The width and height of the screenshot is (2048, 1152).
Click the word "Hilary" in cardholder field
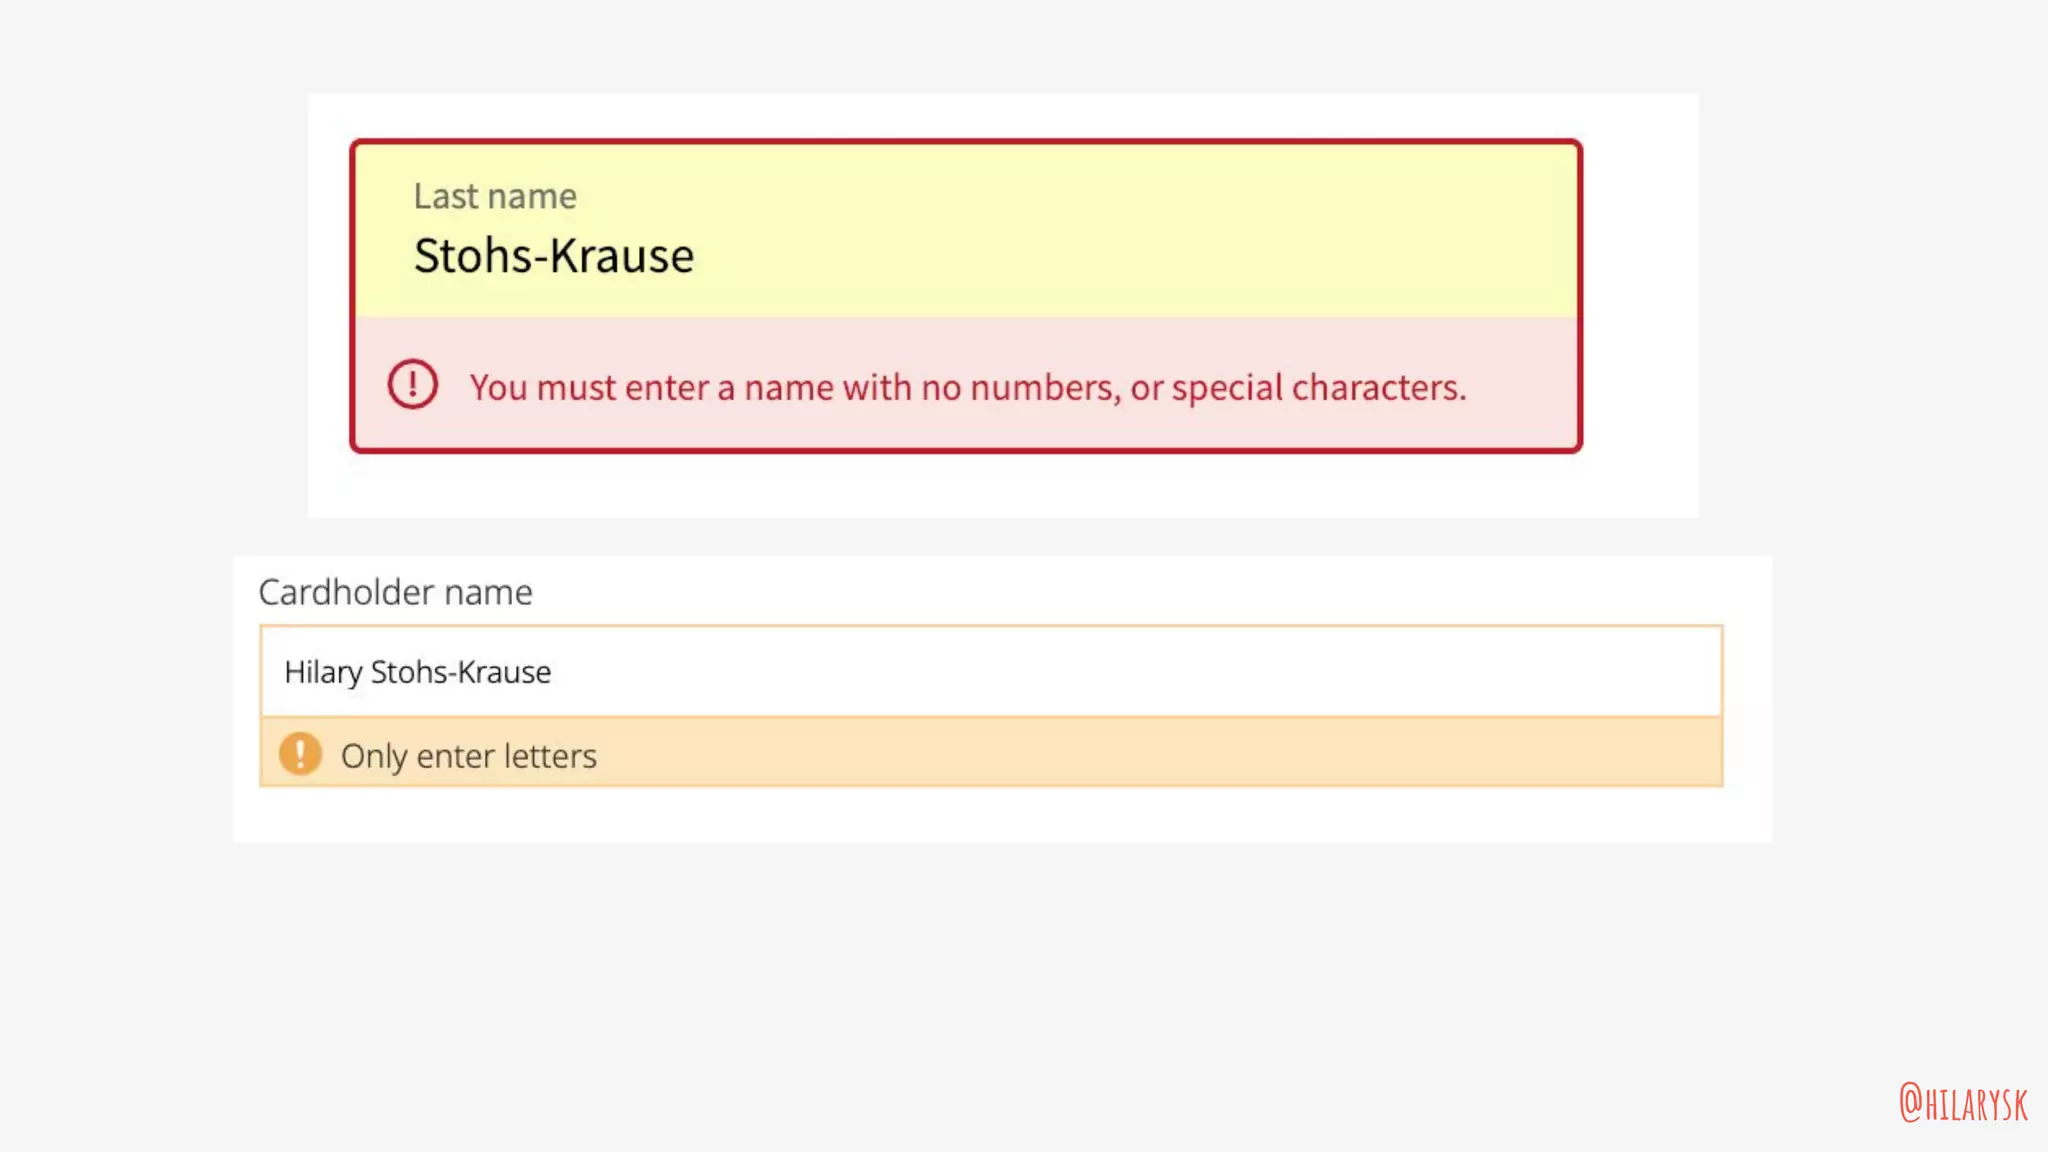pos(323,673)
